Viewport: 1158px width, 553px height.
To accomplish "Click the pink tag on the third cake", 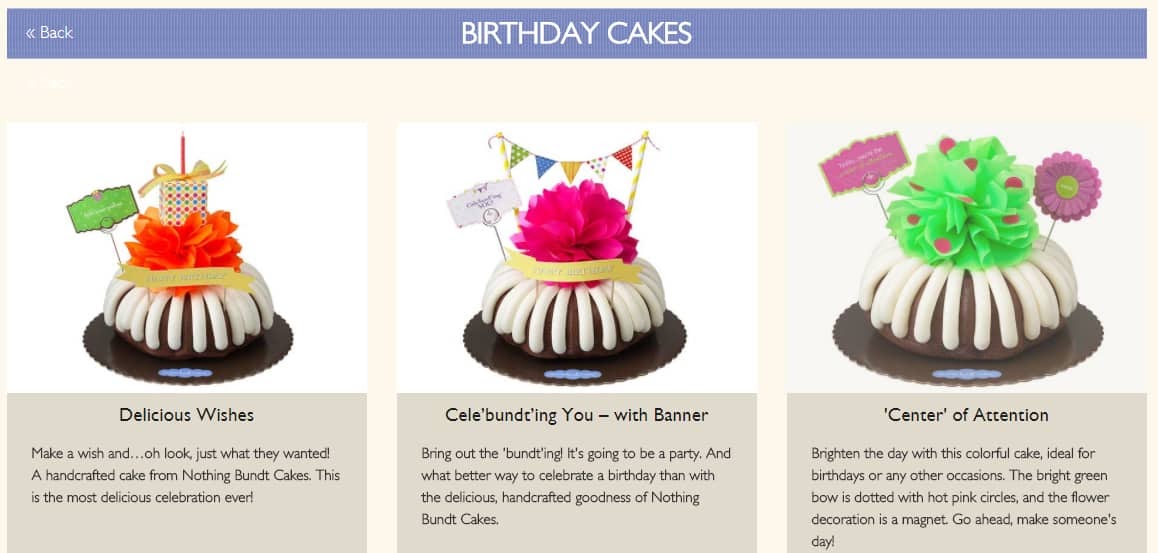I will click(x=863, y=163).
